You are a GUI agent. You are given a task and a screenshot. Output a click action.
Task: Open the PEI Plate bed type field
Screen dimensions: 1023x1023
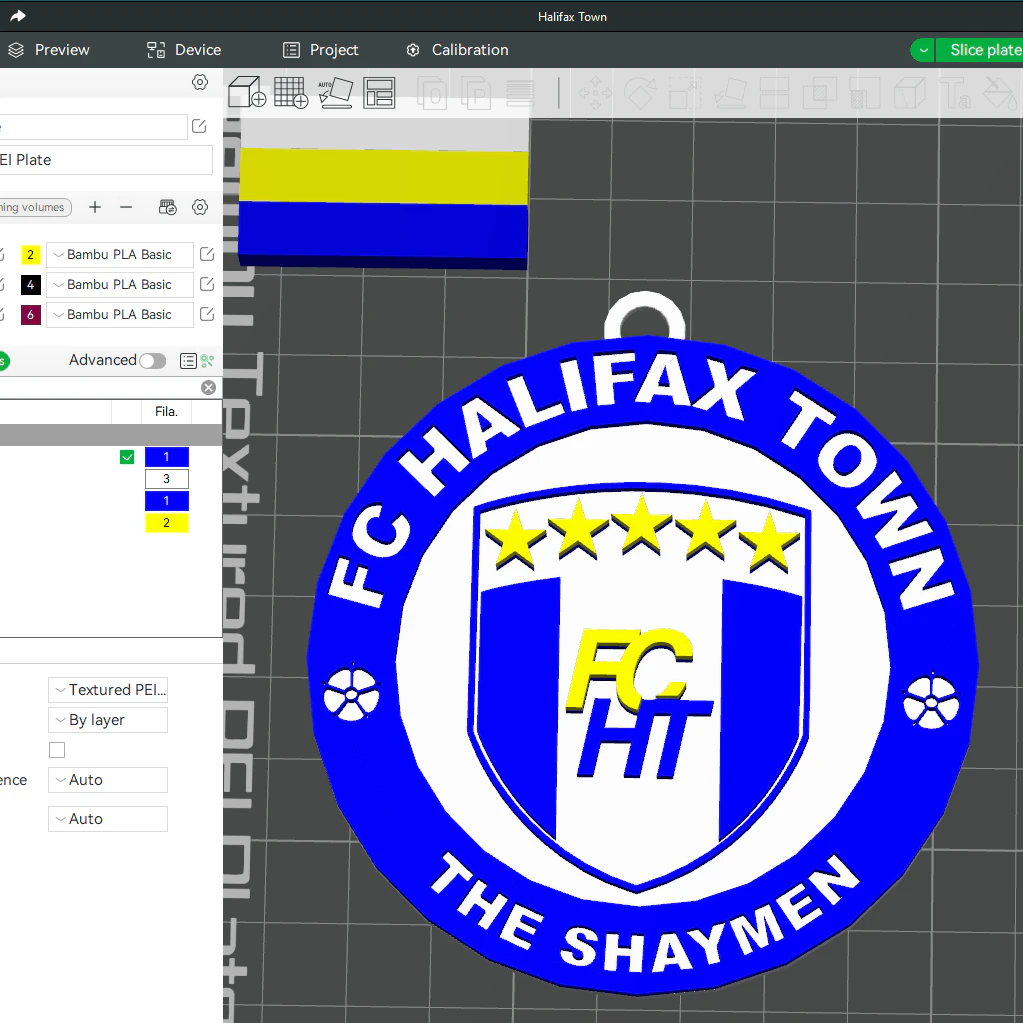tap(106, 160)
